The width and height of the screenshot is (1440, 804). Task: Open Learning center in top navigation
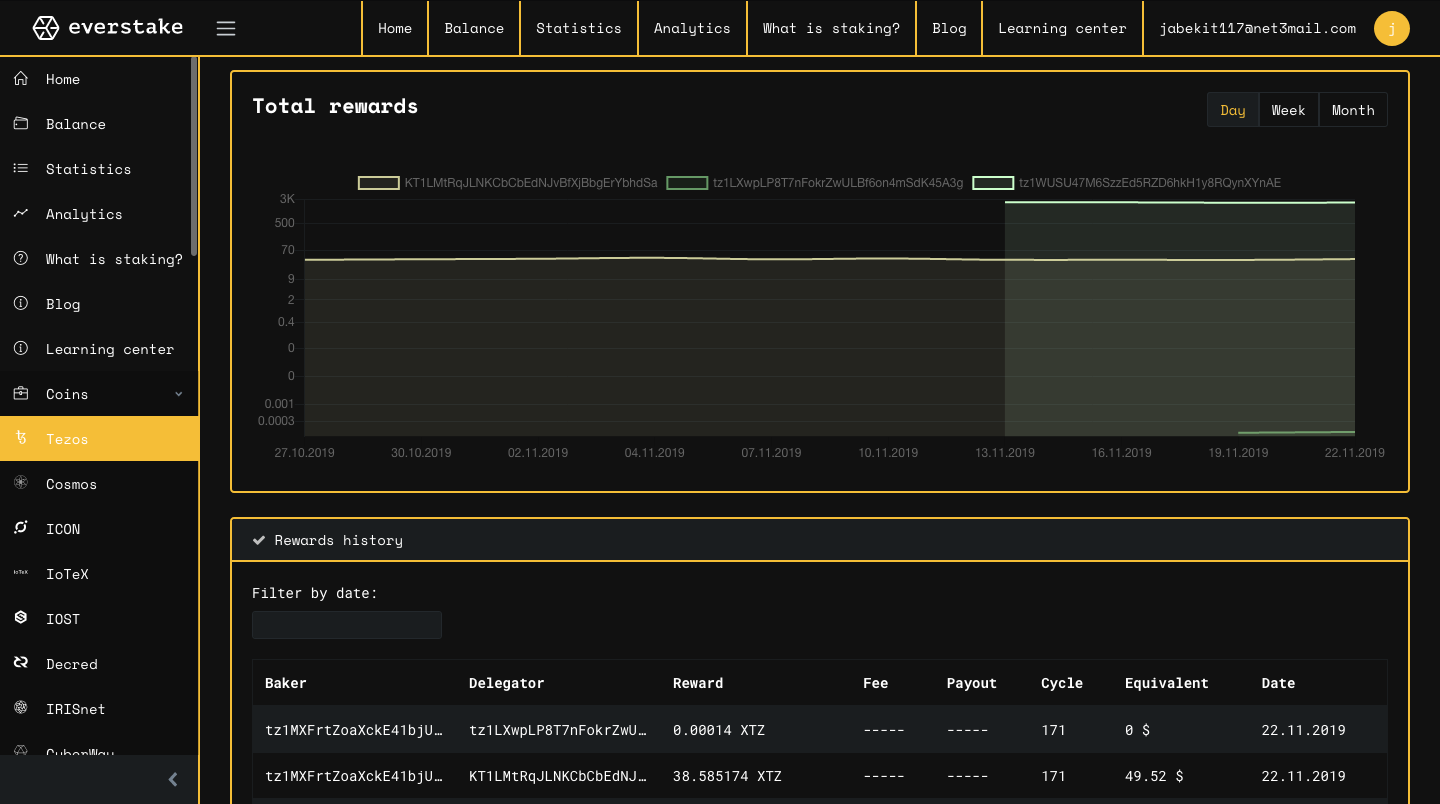(1062, 28)
